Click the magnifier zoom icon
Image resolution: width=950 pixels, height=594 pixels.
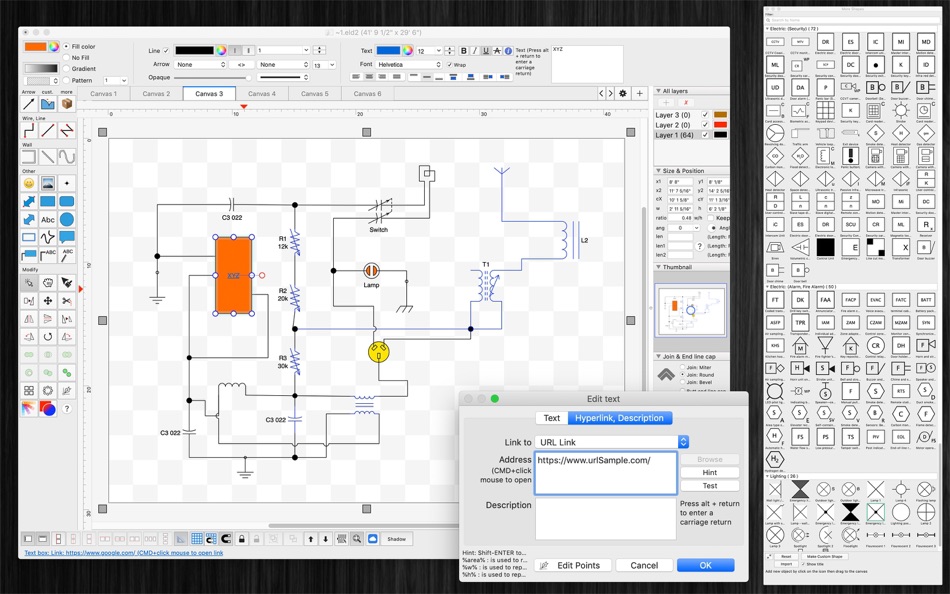coord(357,538)
